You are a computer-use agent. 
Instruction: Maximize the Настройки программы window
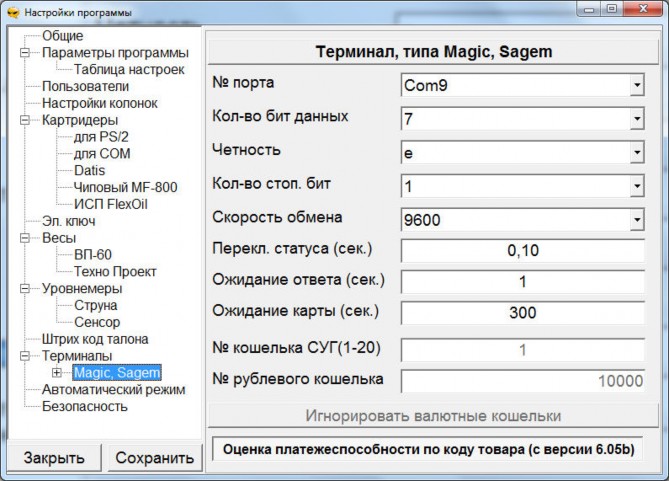click(x=612, y=9)
